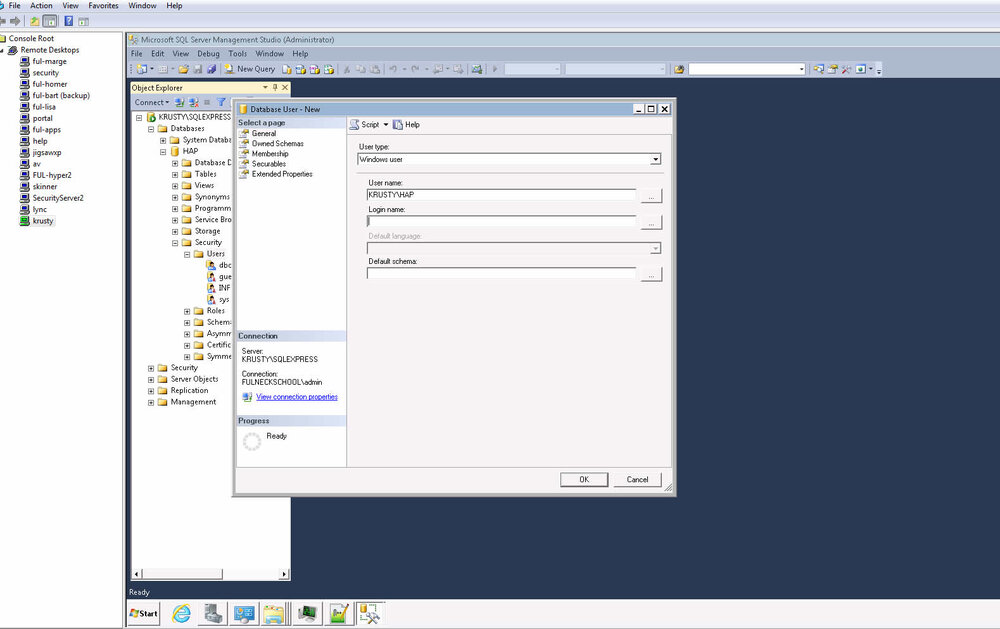1000x629 pixels.
Task: Select the Securables page
Action: 268,164
